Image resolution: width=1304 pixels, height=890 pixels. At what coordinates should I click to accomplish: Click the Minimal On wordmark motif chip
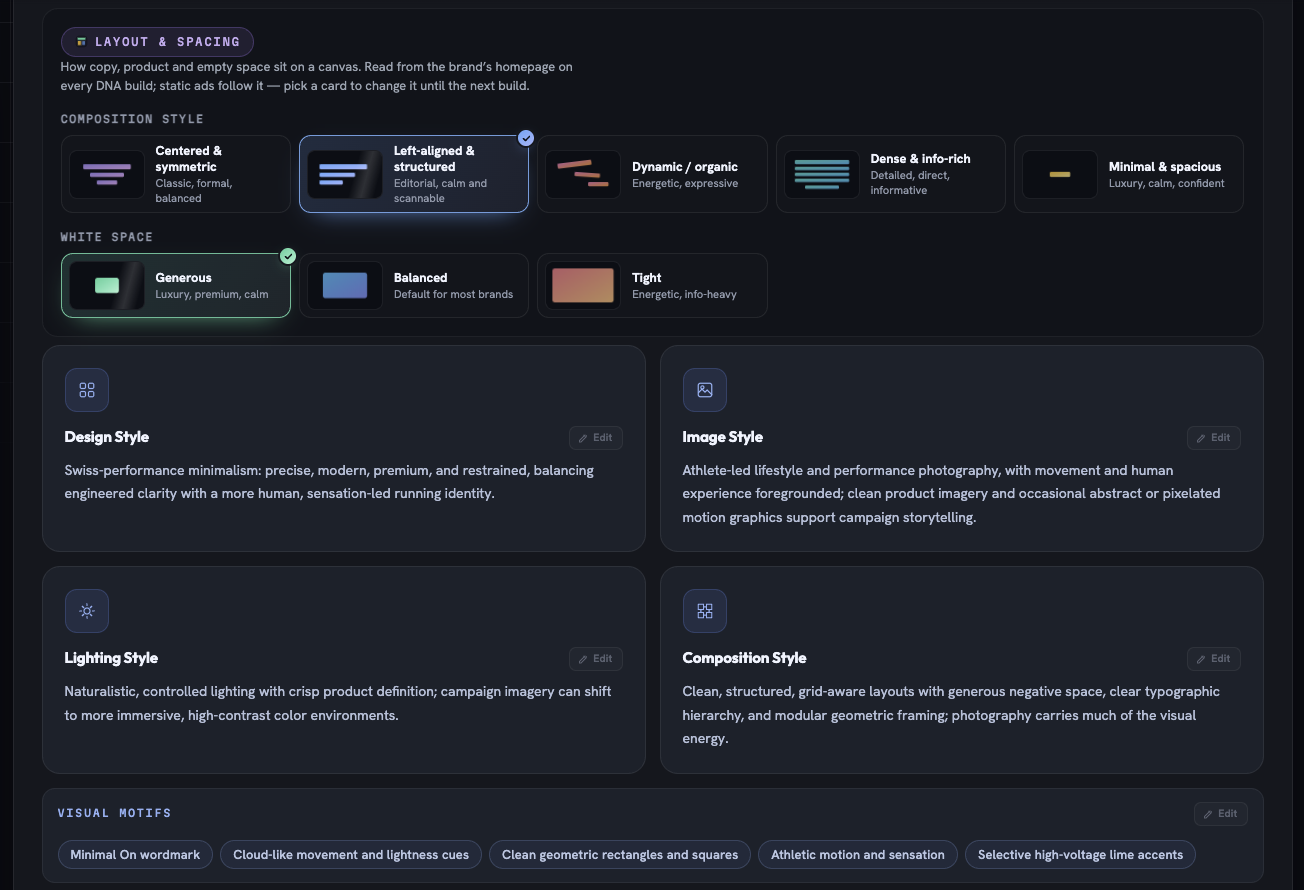coord(135,854)
